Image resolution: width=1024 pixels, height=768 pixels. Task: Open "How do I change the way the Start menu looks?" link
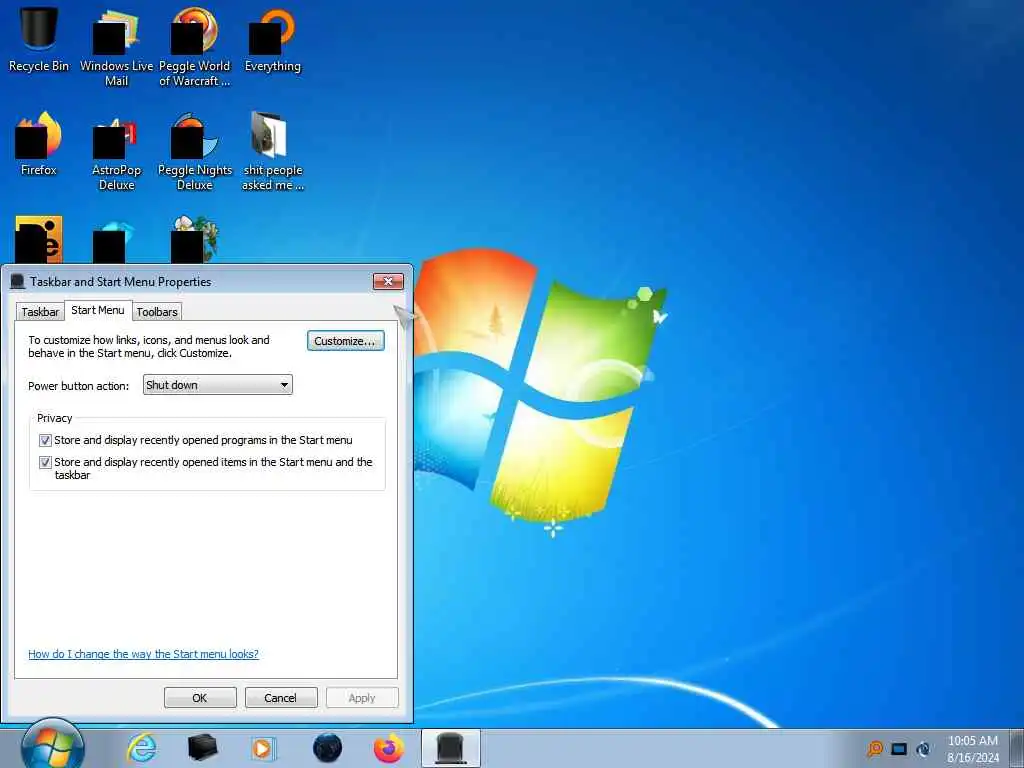coord(143,654)
